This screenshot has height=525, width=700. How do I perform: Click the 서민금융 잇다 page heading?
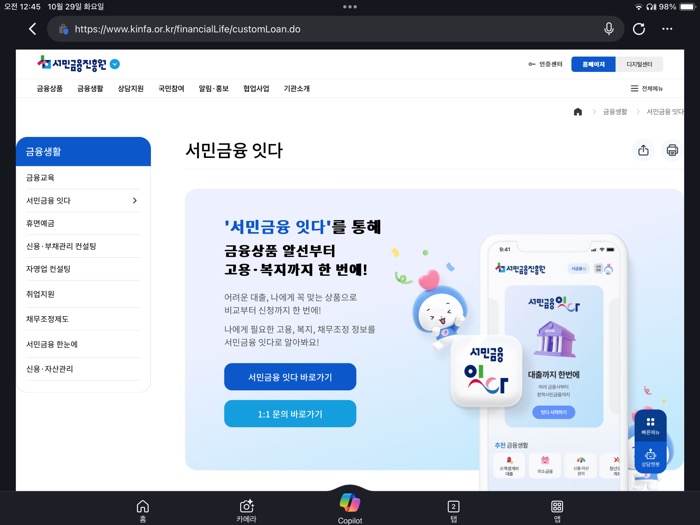(x=234, y=150)
